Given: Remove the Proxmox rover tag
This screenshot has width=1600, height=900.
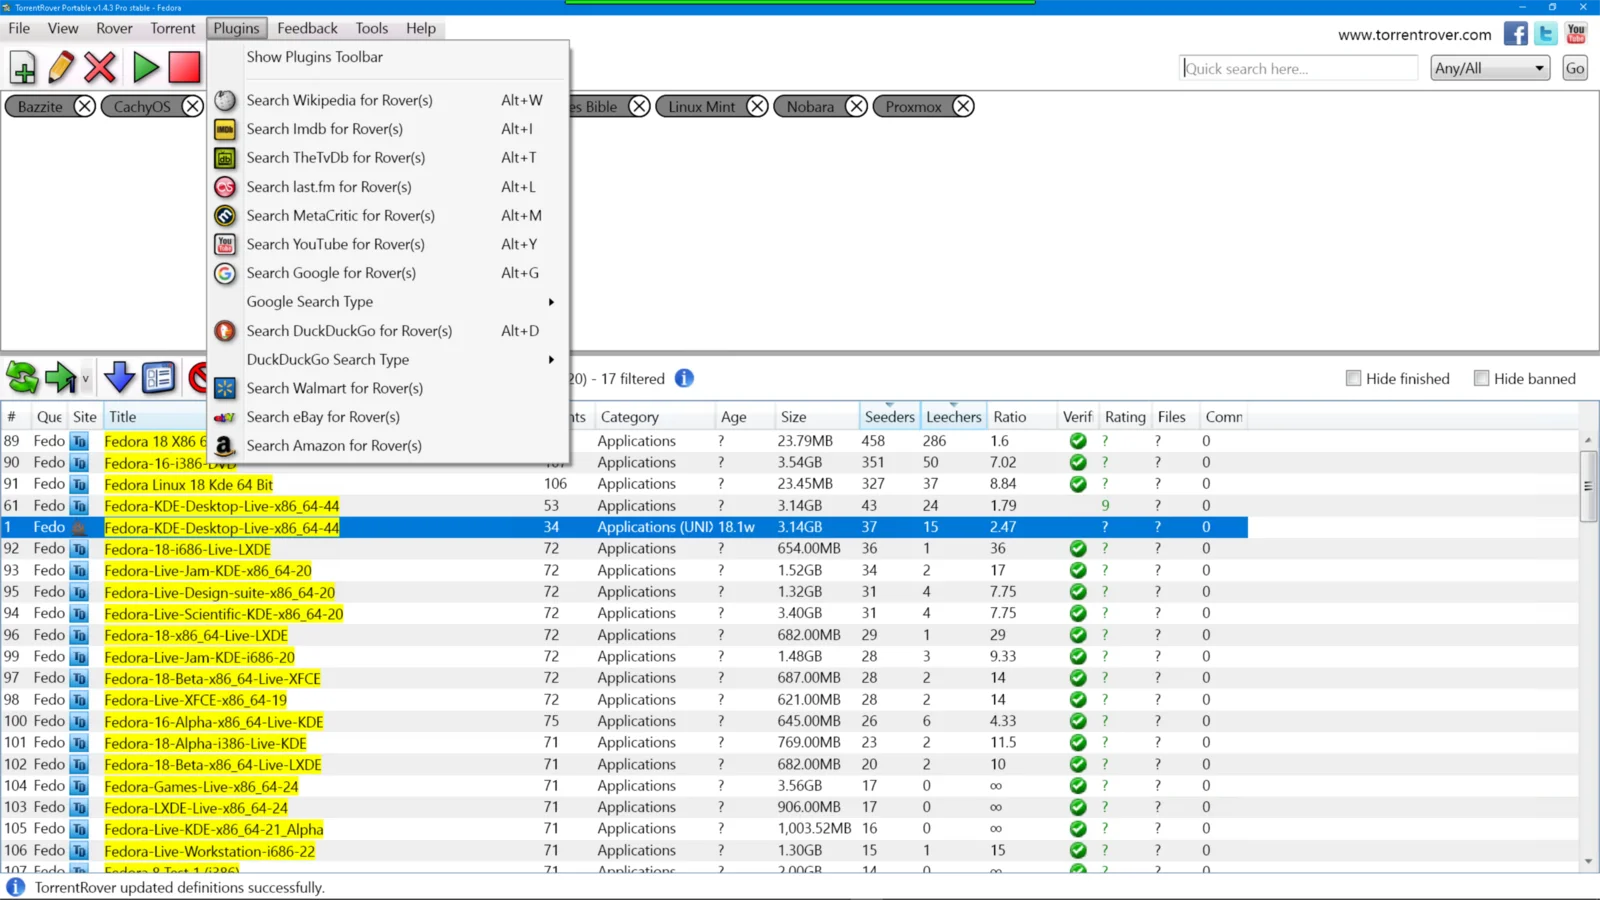Looking at the screenshot, I should pyautogui.click(x=963, y=106).
